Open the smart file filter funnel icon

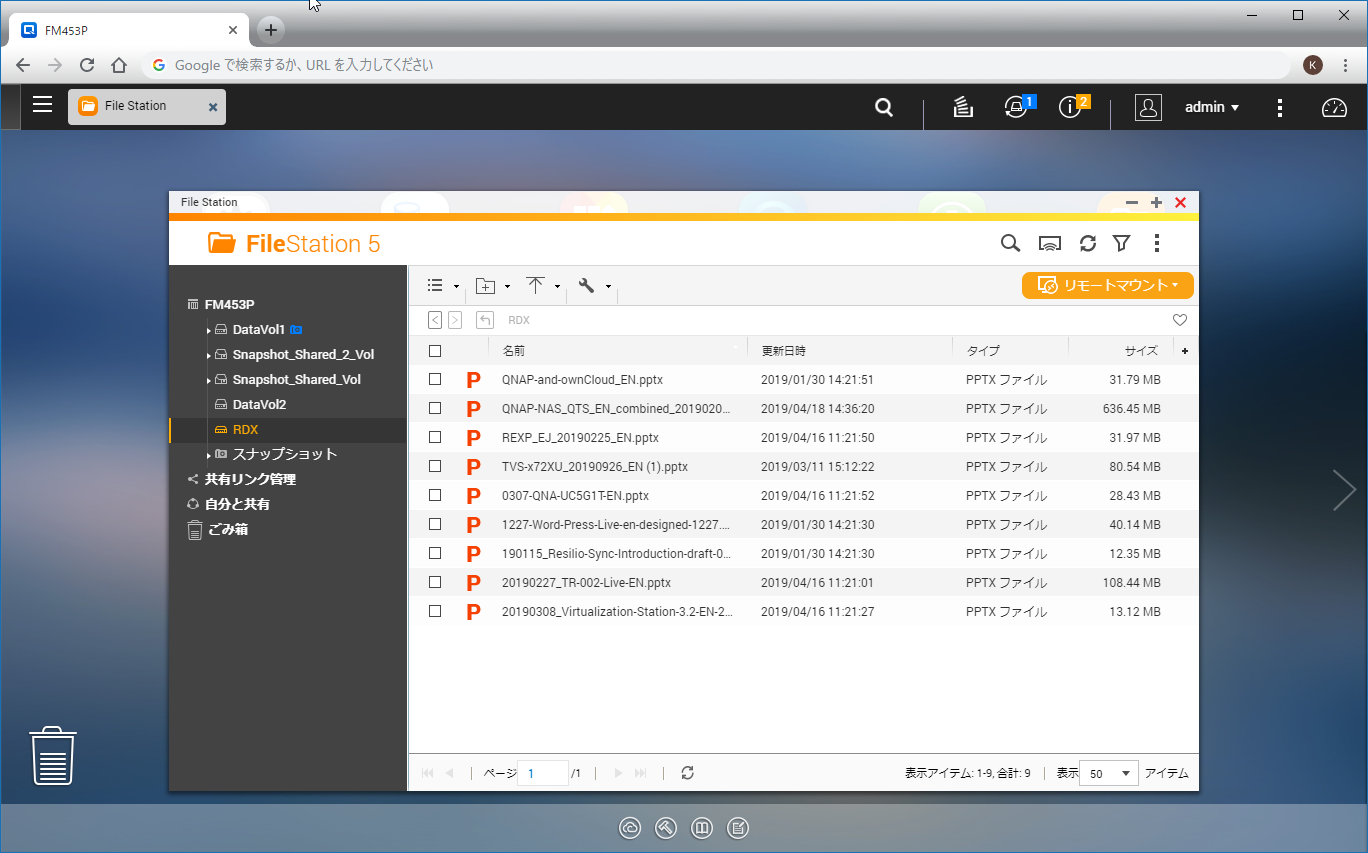click(1121, 243)
